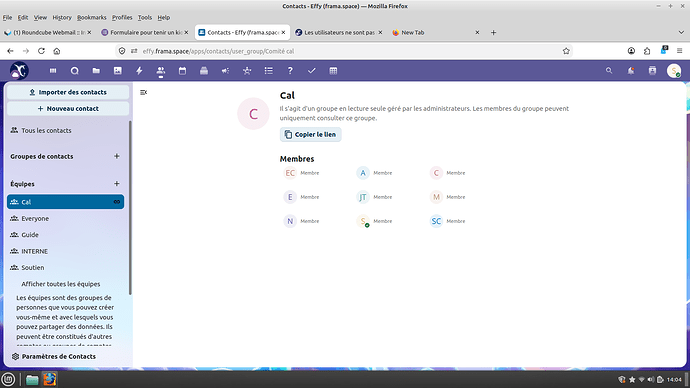Click the Importer des contacts button
The image size is (690, 388).
pos(68,92)
